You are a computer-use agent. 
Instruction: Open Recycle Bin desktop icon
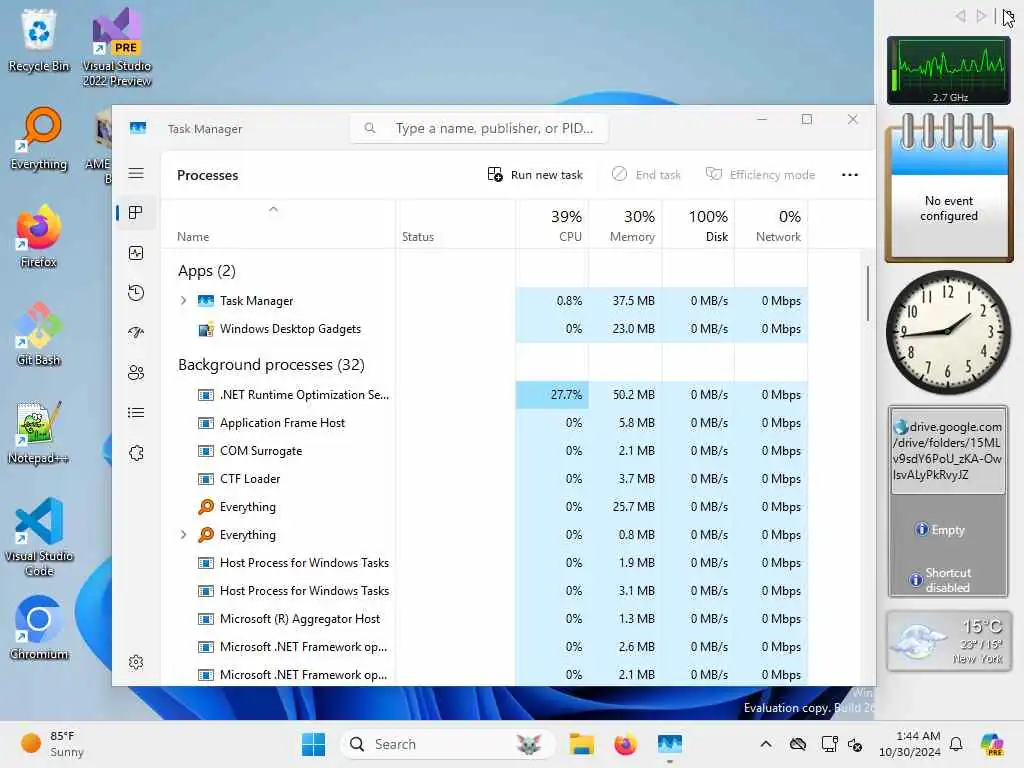[x=39, y=40]
